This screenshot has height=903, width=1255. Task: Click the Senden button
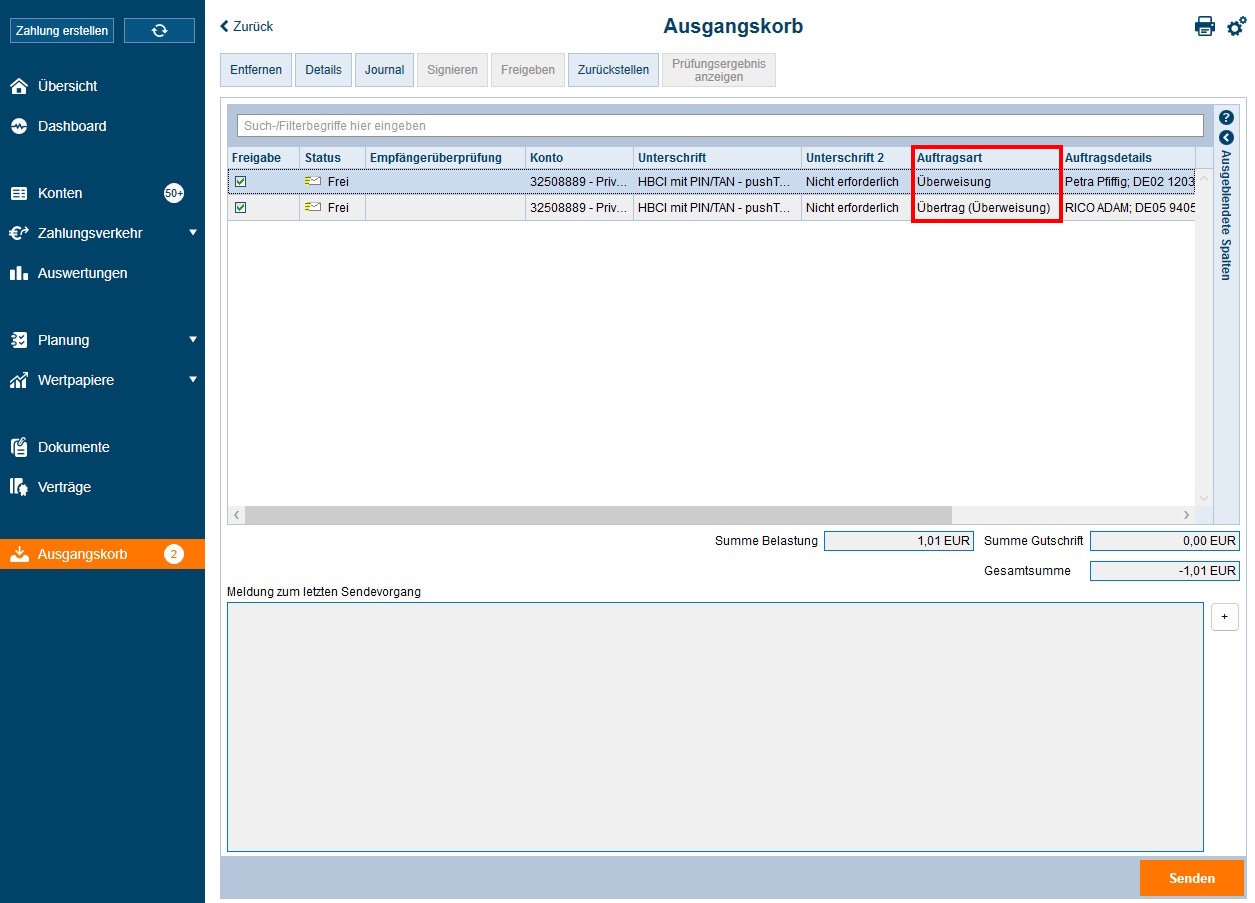(x=1191, y=877)
